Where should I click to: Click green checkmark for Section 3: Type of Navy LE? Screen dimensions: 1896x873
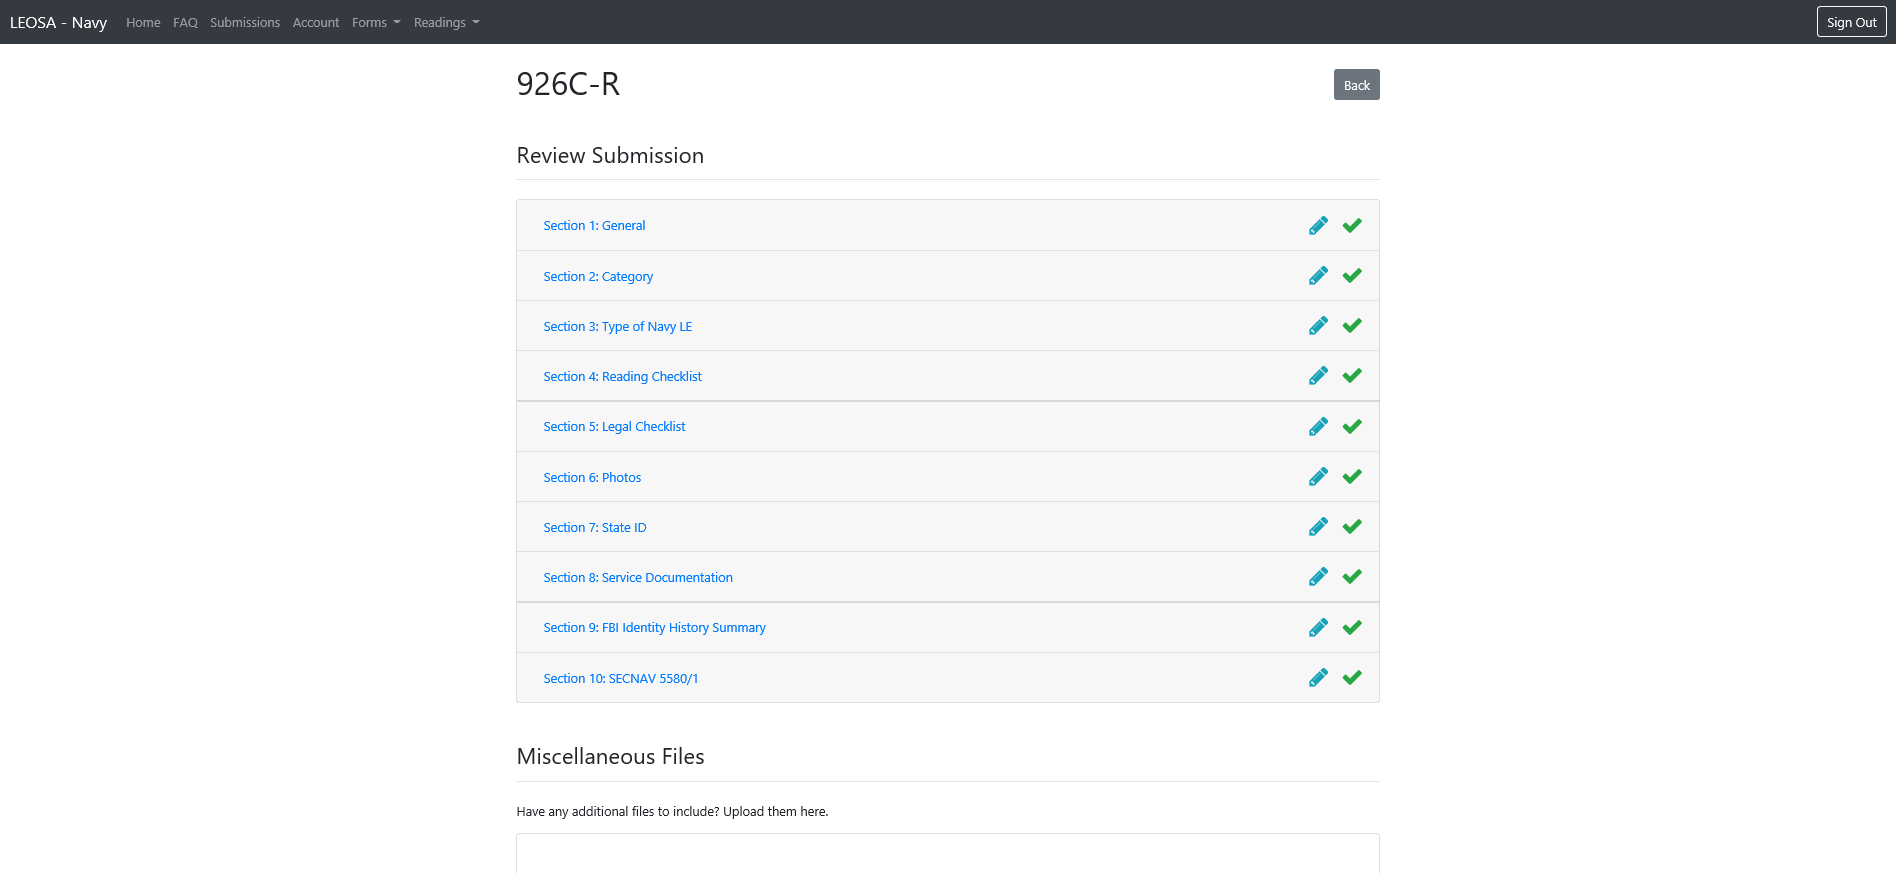pos(1352,326)
